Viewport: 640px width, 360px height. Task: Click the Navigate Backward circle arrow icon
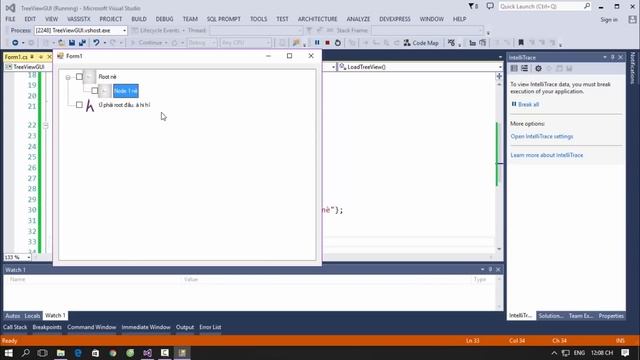(15, 42)
